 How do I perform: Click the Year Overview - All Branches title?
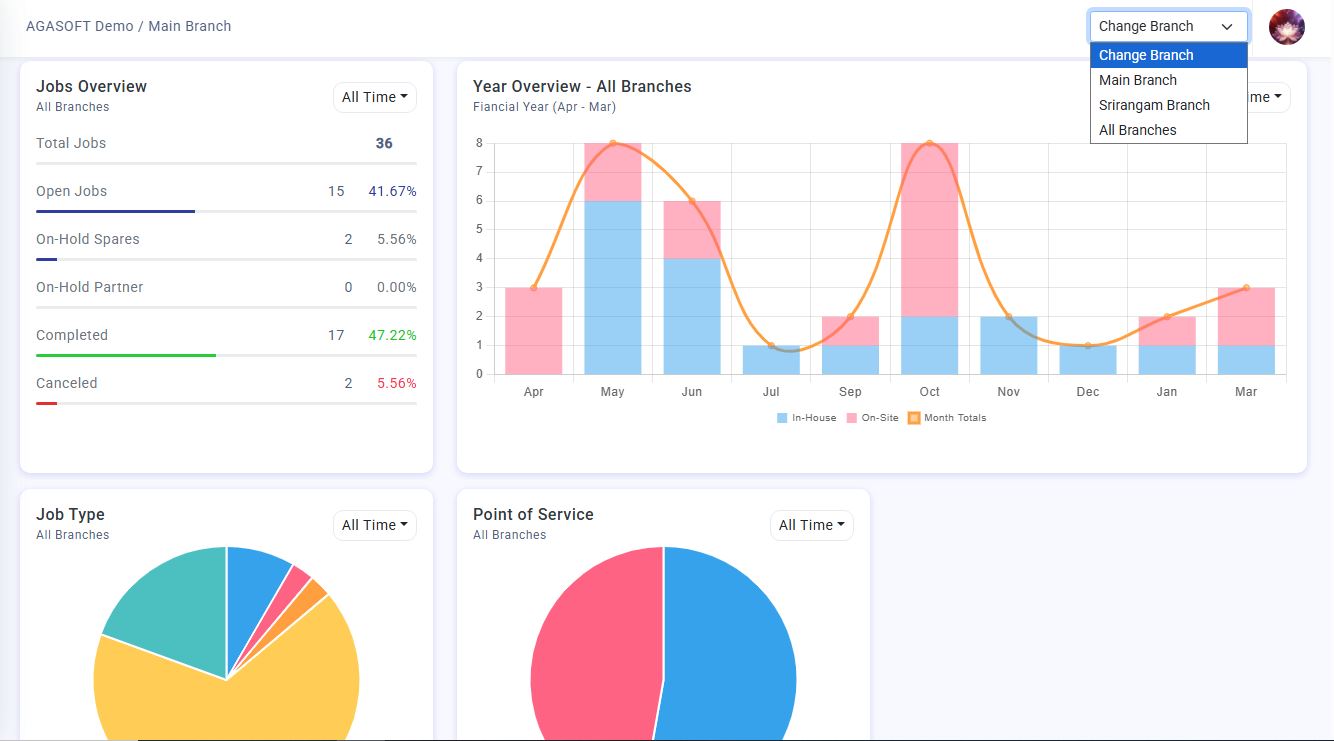click(x=582, y=86)
